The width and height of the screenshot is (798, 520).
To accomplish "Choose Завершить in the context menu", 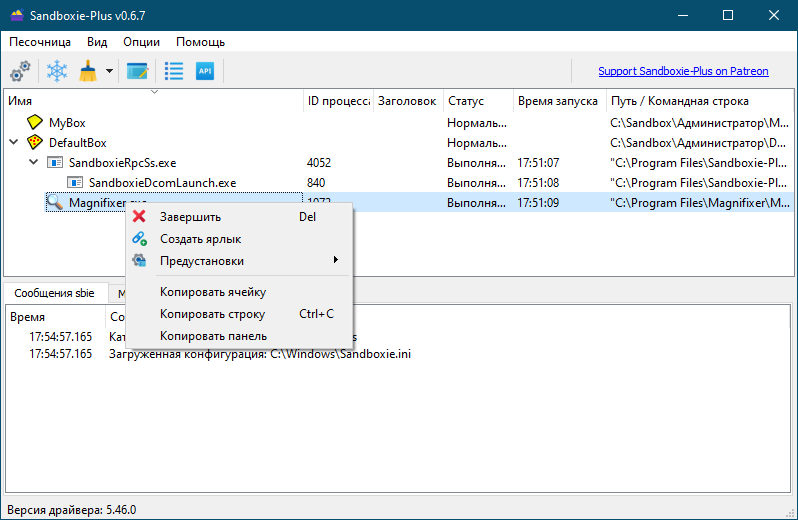I will [x=239, y=217].
